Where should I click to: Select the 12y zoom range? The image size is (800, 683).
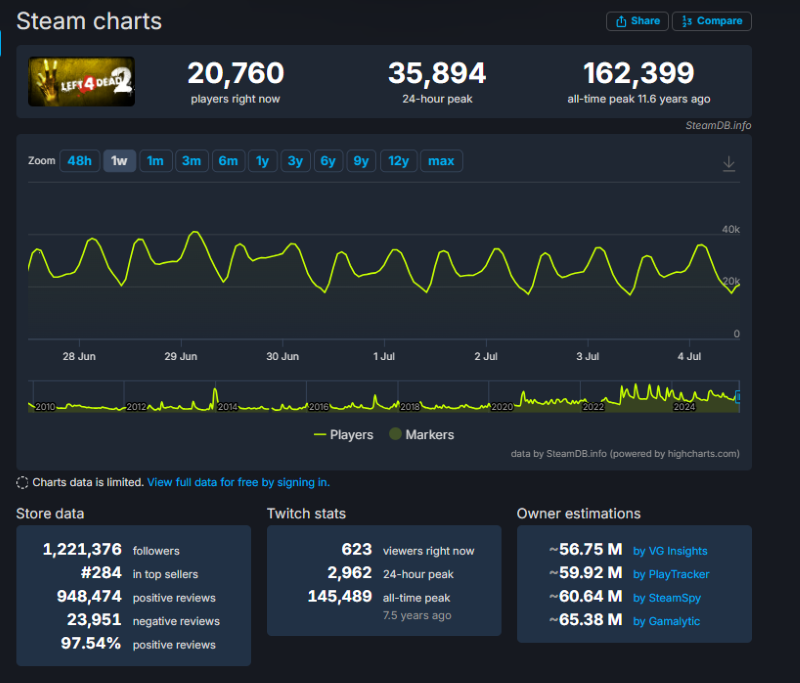coord(398,161)
